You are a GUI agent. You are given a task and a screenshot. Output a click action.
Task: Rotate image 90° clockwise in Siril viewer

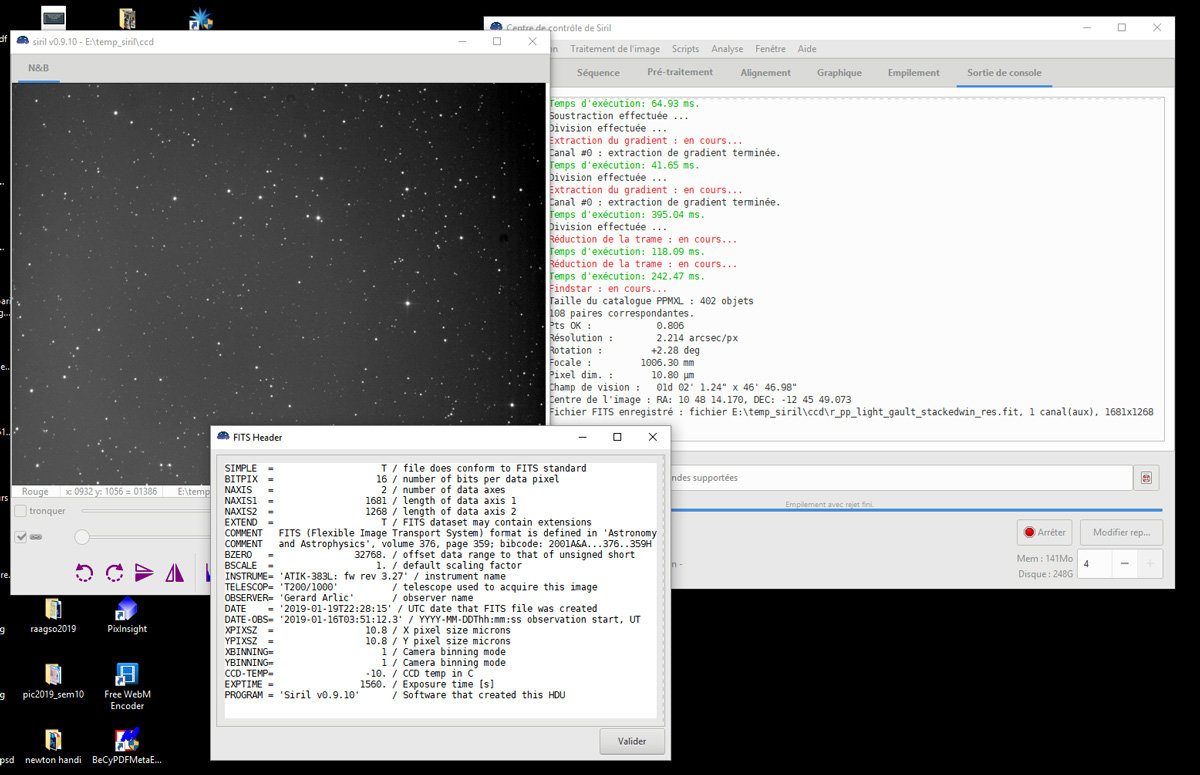click(x=115, y=573)
